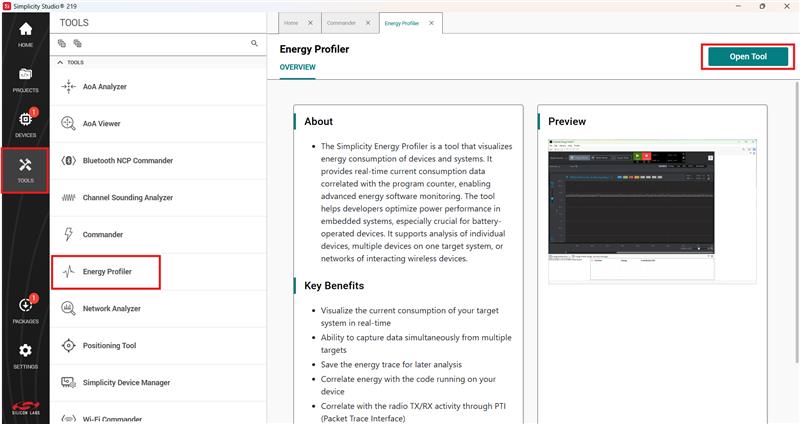
Task: Click the search magnifier in Tools panel
Action: click(254, 44)
